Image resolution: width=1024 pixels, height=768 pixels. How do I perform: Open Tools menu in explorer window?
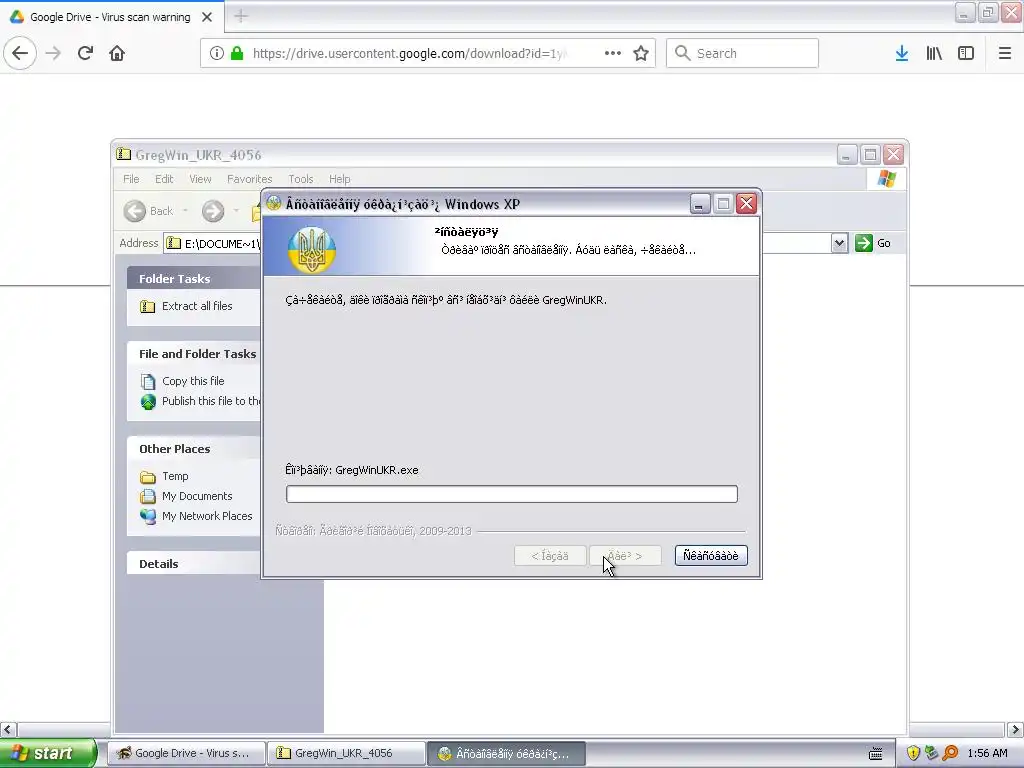pos(300,178)
